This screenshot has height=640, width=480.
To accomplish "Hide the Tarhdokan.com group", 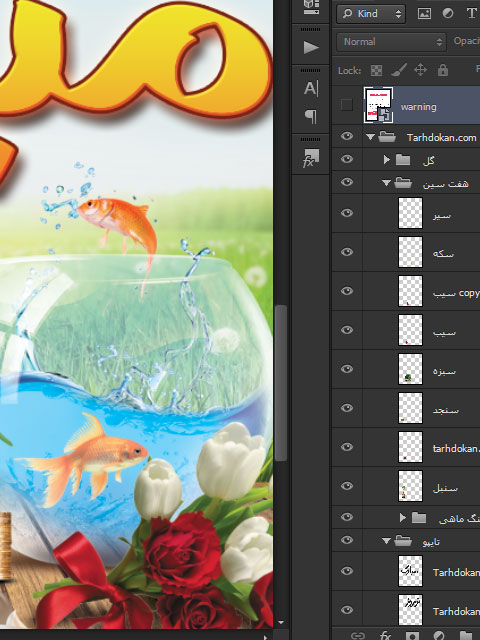I will [x=347, y=136].
